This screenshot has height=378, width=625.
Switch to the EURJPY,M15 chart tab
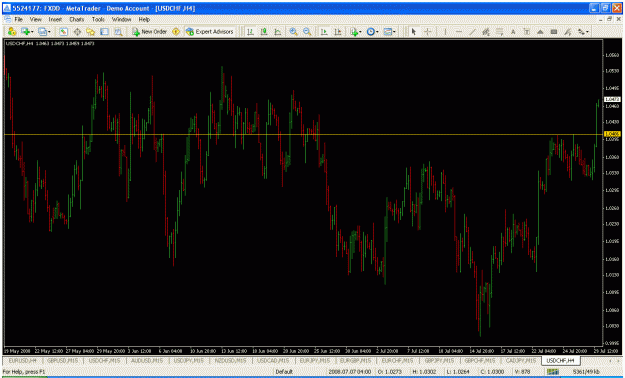315,360
